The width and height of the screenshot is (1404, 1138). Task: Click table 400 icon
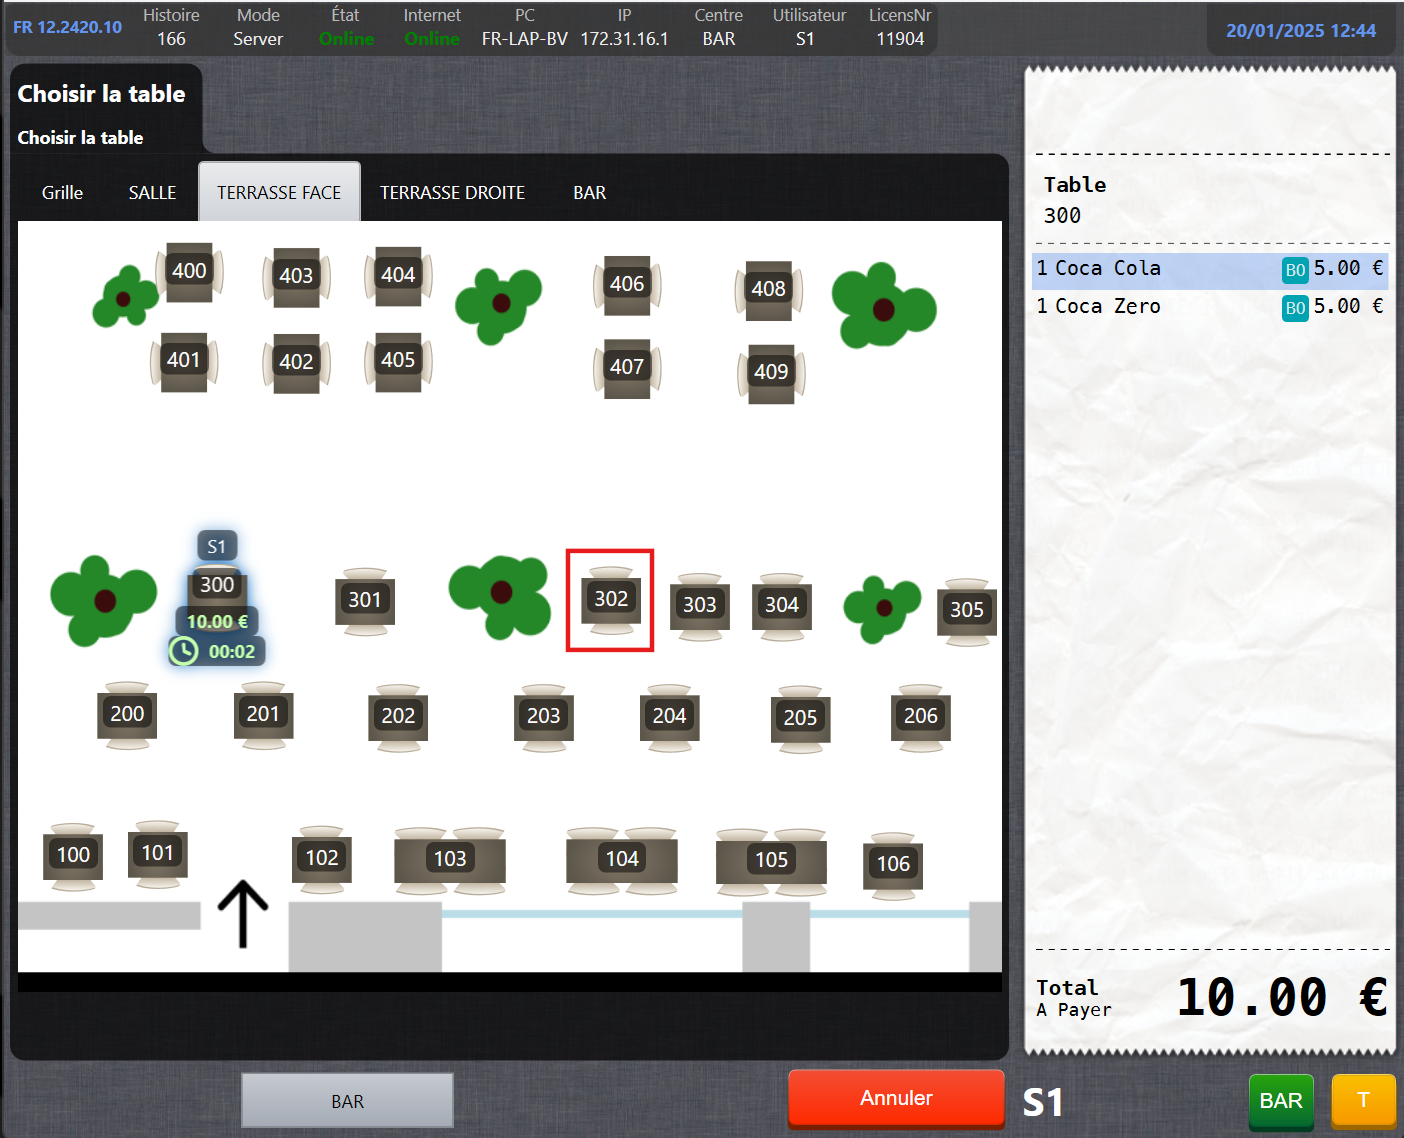point(189,271)
